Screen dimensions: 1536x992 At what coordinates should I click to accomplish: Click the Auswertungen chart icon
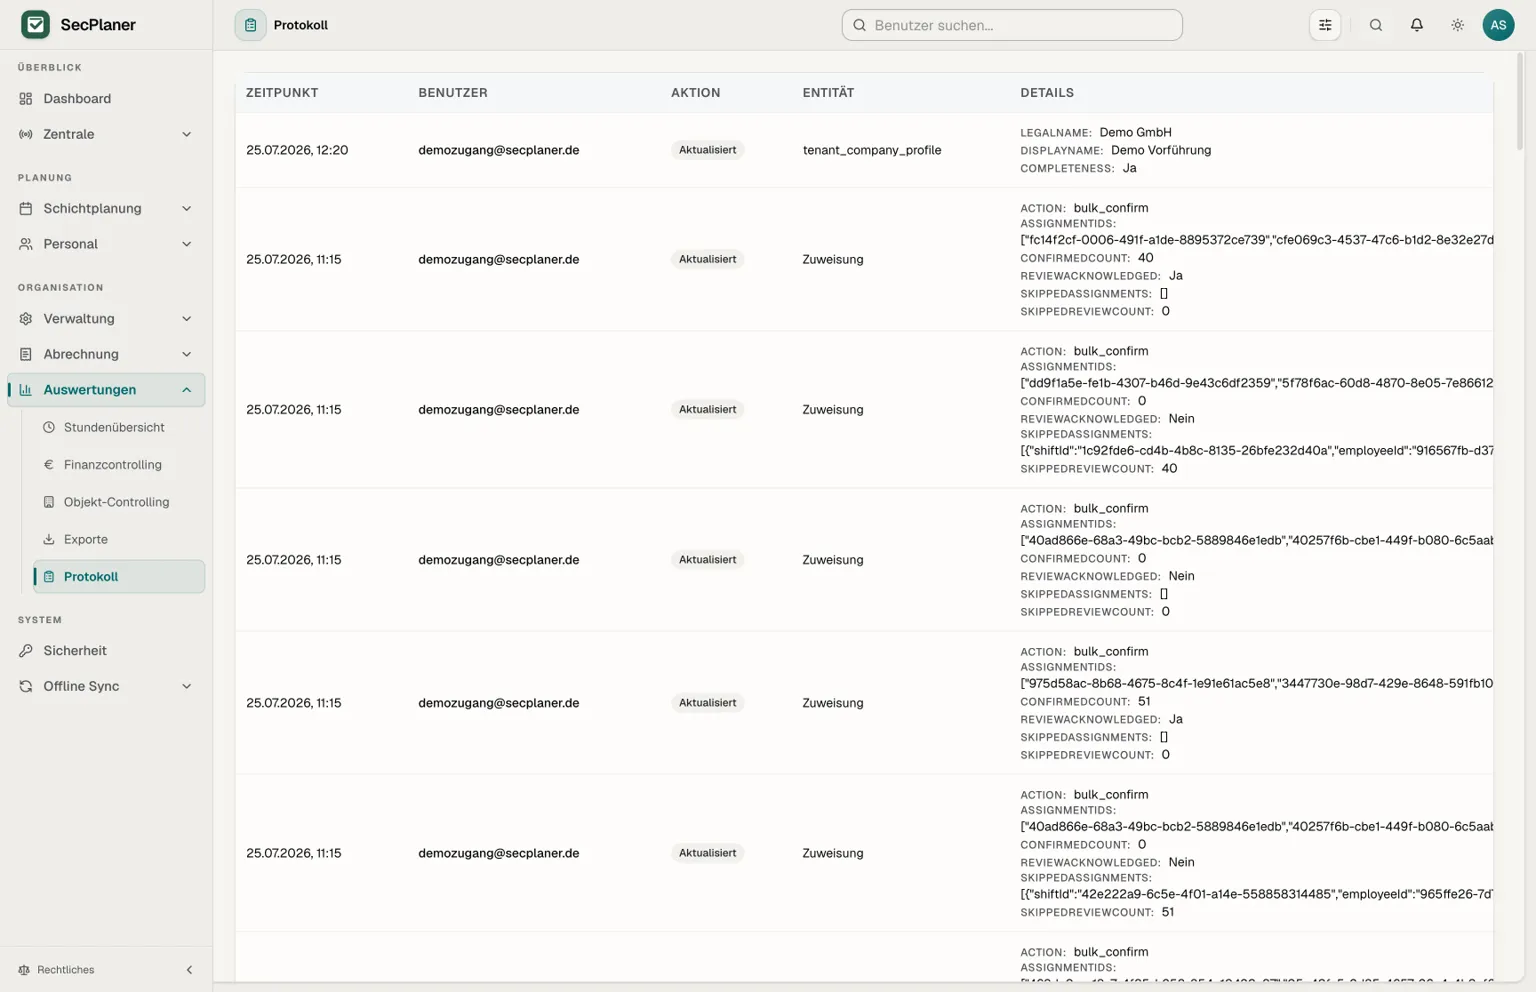coord(26,390)
